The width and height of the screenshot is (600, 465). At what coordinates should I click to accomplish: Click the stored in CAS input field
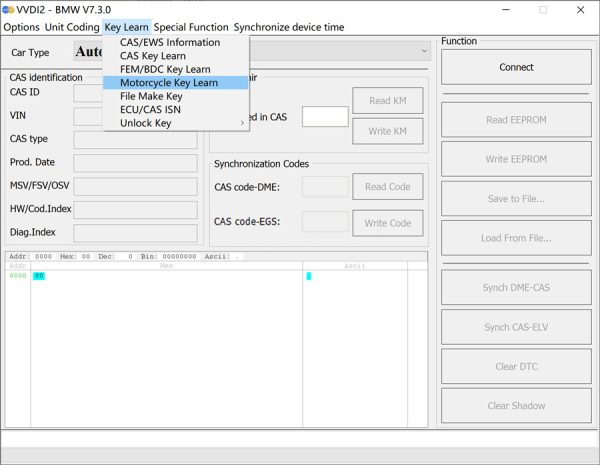coord(324,117)
